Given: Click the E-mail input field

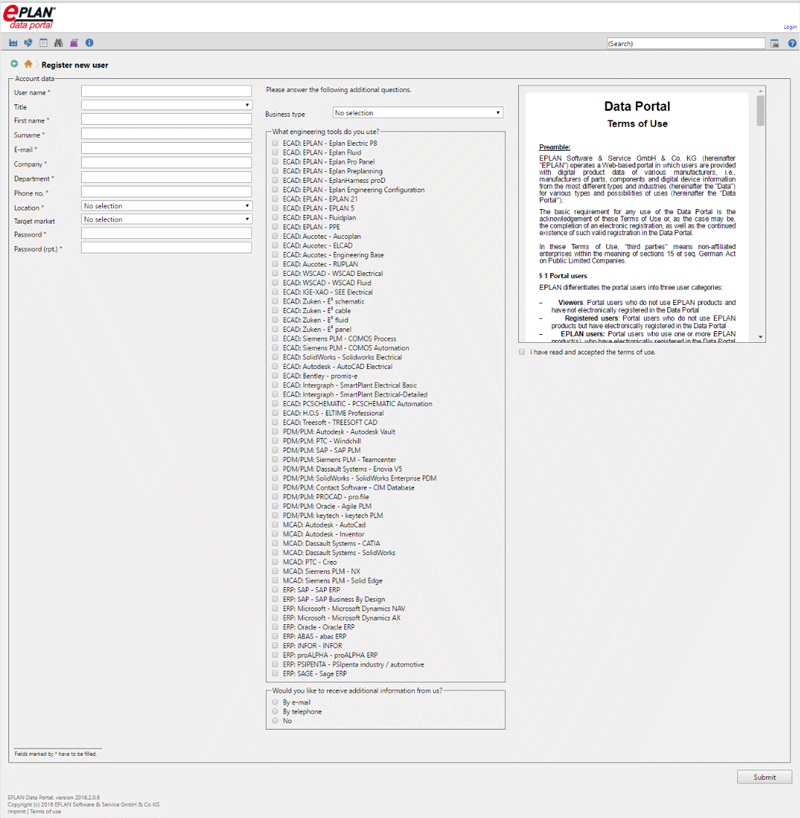Looking at the screenshot, I should coord(166,149).
